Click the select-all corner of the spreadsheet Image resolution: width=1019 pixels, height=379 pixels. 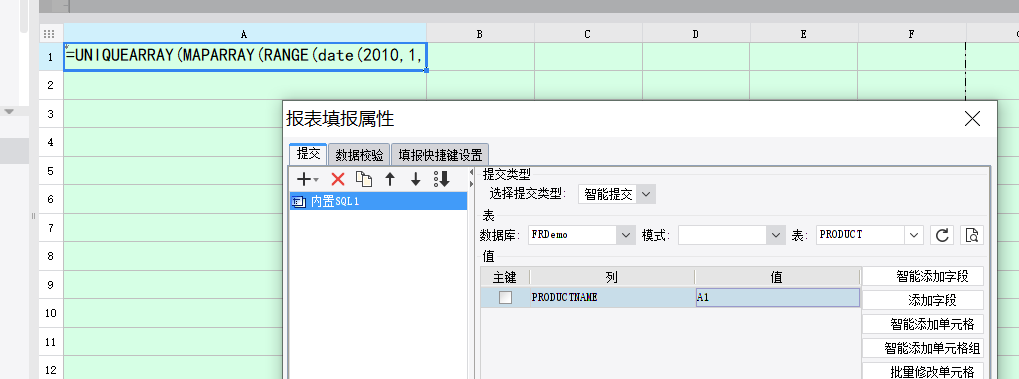51,34
